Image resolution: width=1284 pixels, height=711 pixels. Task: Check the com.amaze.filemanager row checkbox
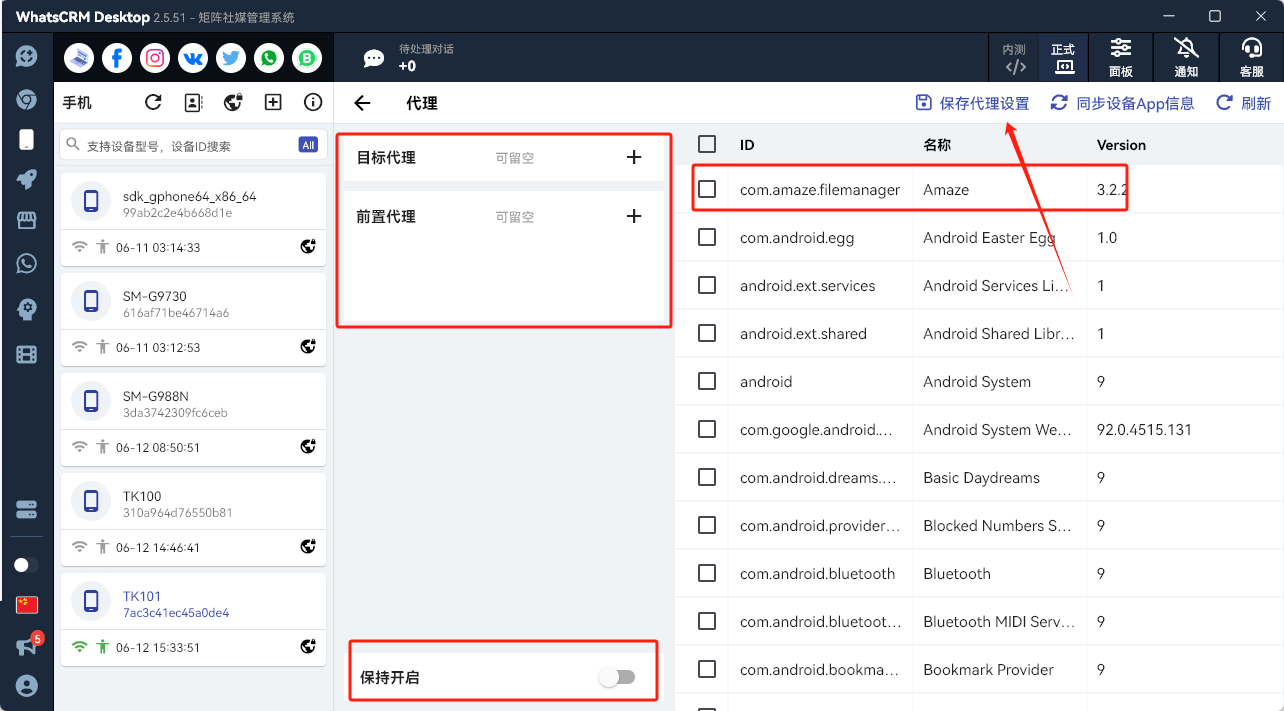click(x=707, y=189)
